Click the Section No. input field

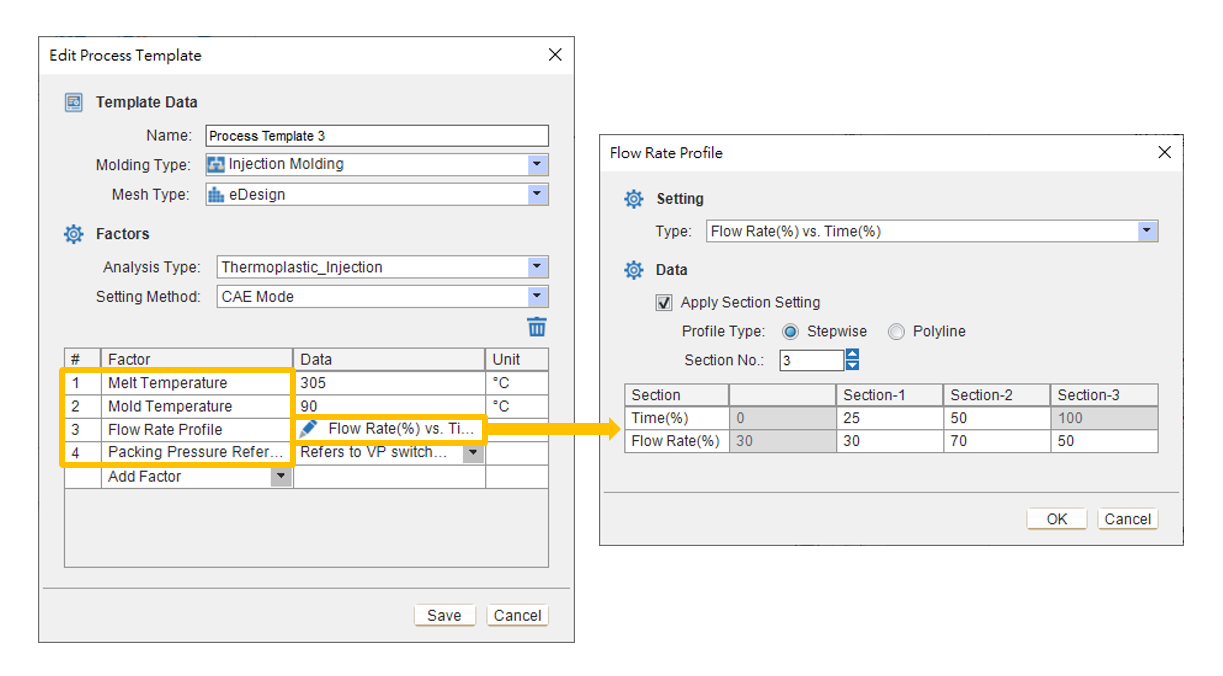(812, 360)
